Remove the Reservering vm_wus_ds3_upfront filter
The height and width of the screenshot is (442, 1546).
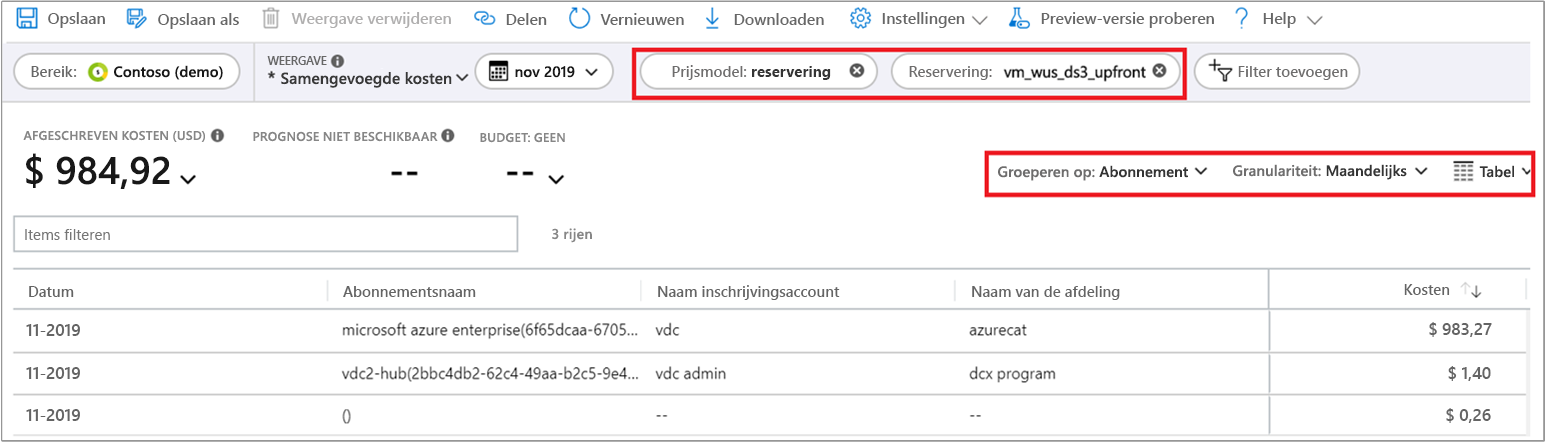coord(1159,71)
